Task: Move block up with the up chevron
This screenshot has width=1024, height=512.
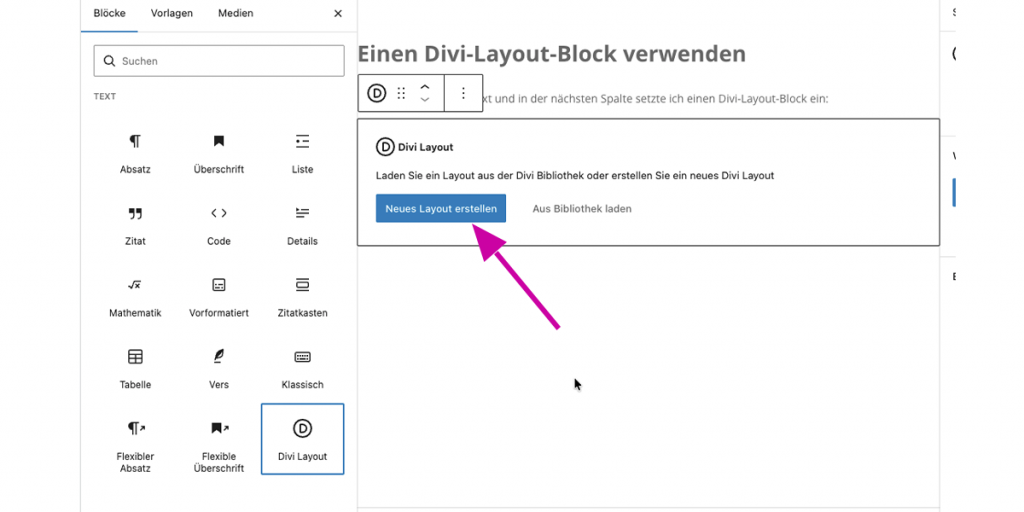Action: 425,87
